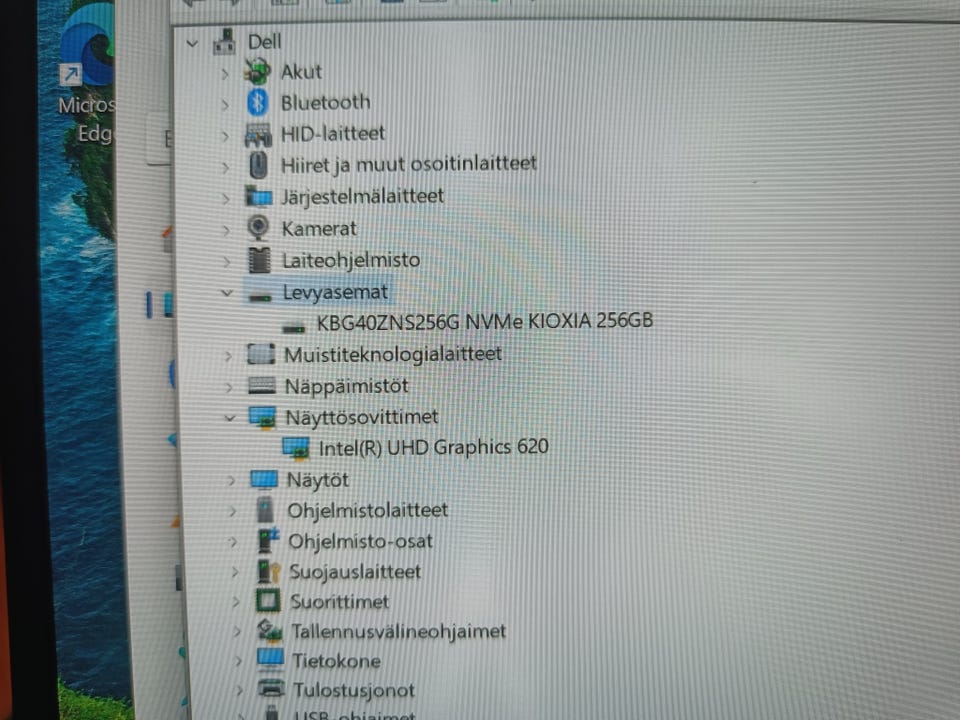This screenshot has width=960, height=720.
Task: Select the Järjestelmälaitteet label
Action: 362,197
